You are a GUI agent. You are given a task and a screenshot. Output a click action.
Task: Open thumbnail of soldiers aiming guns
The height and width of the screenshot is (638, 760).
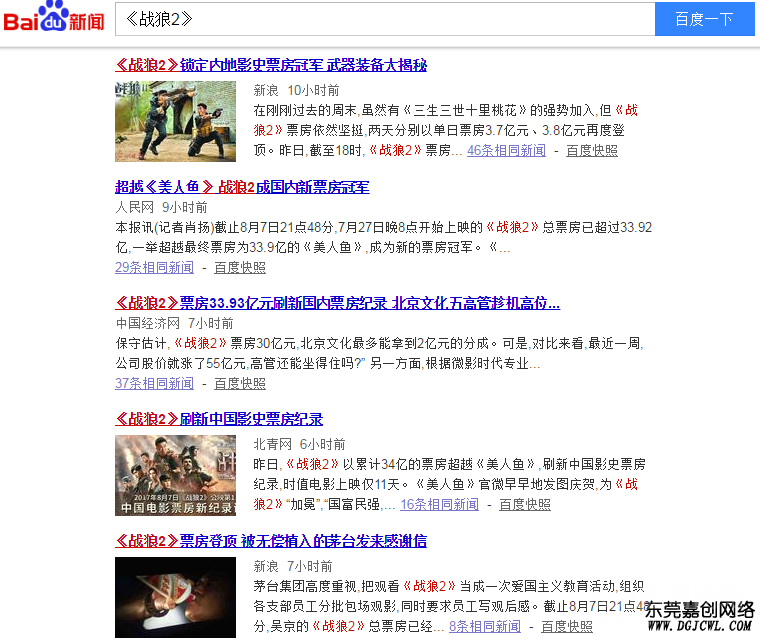point(175,121)
